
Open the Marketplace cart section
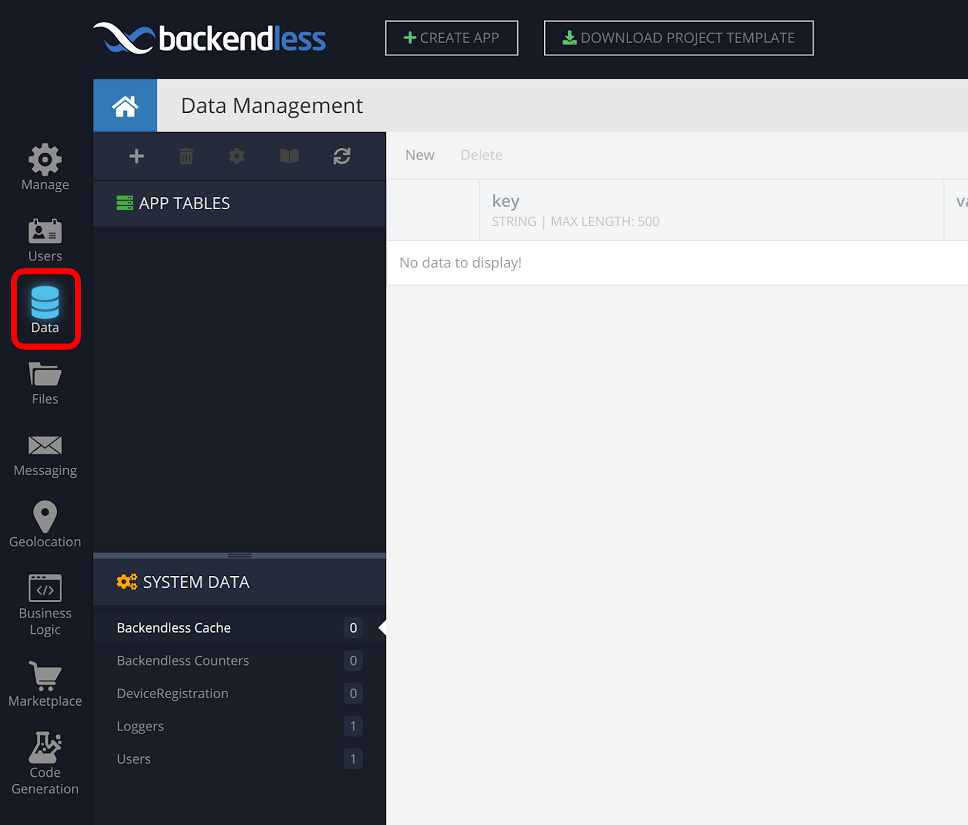pyautogui.click(x=45, y=684)
